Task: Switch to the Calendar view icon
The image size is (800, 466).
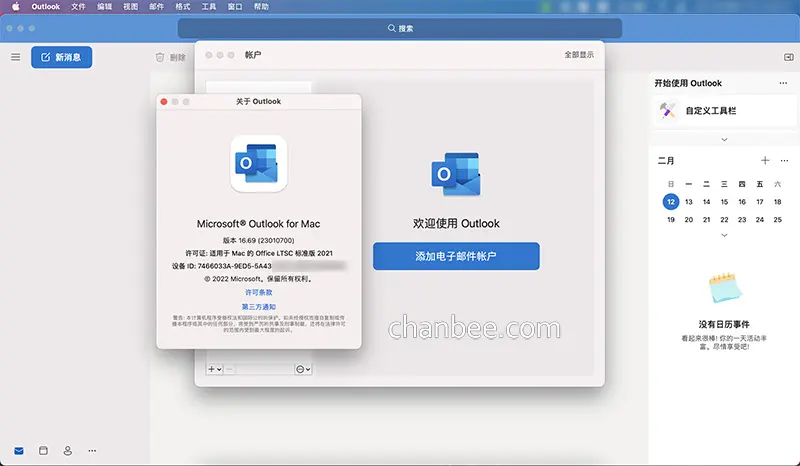Action: (x=43, y=450)
